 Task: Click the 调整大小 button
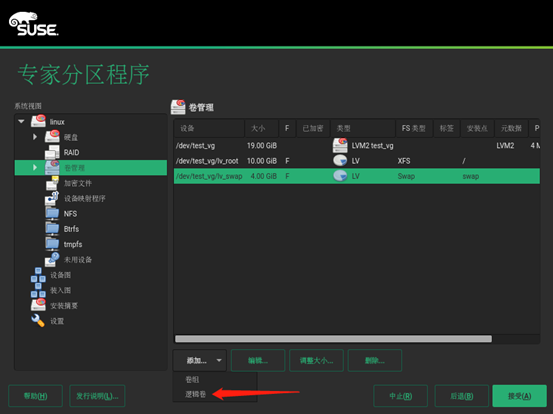pyautogui.click(x=316, y=360)
